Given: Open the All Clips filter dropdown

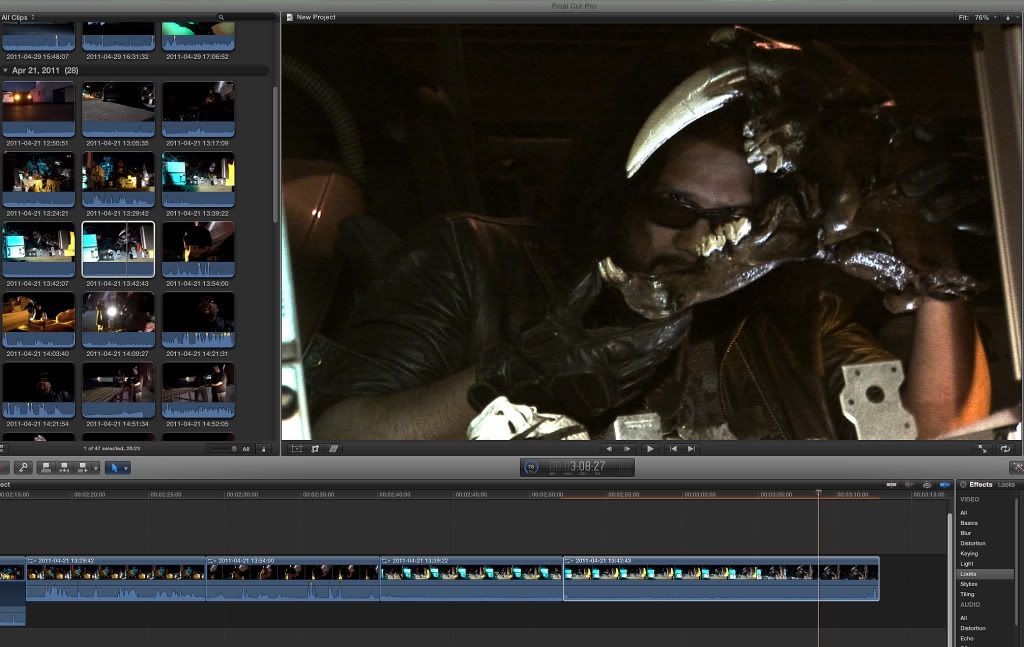Looking at the screenshot, I should pos(18,18).
